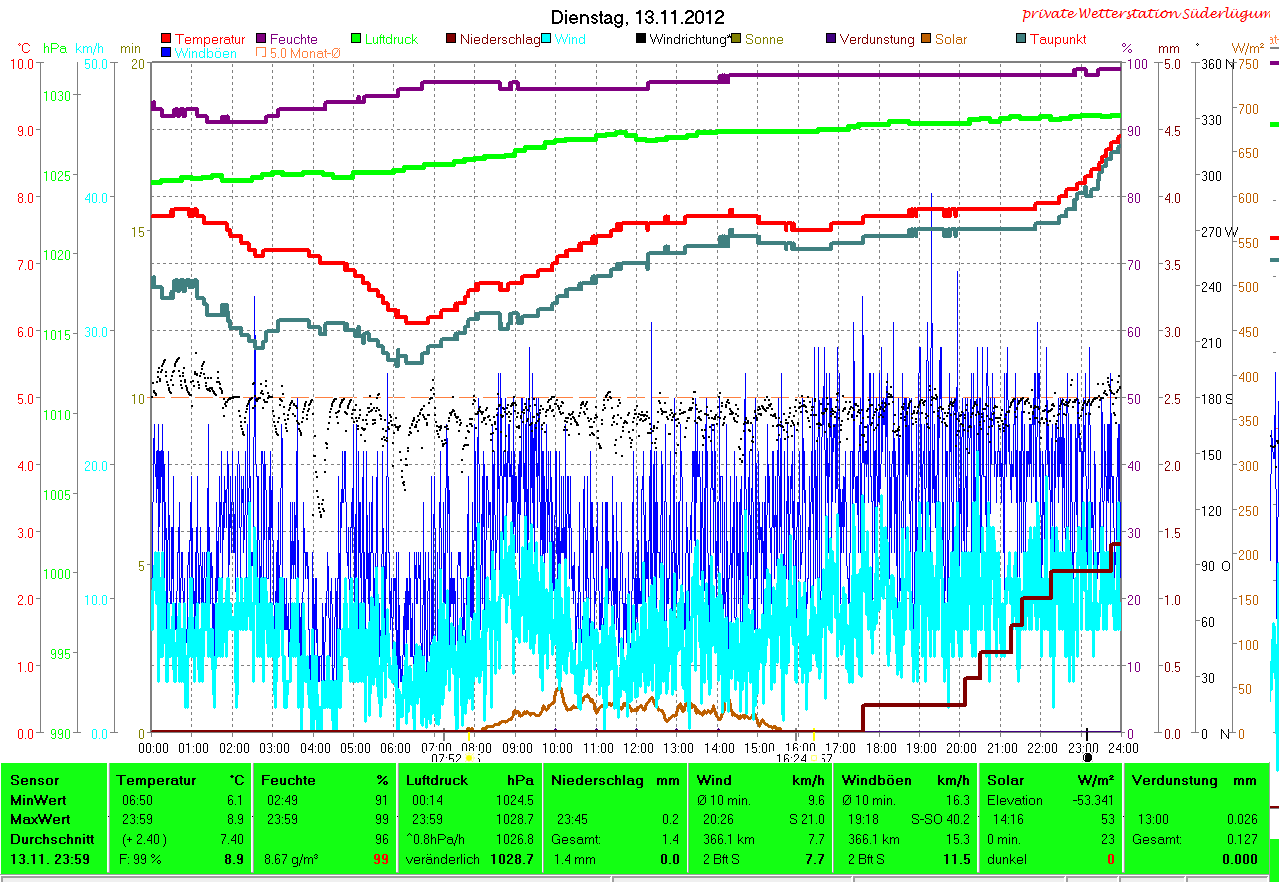Click the dark red Niederschlag legend square
This screenshot has width=1280, height=882.
click(451, 40)
